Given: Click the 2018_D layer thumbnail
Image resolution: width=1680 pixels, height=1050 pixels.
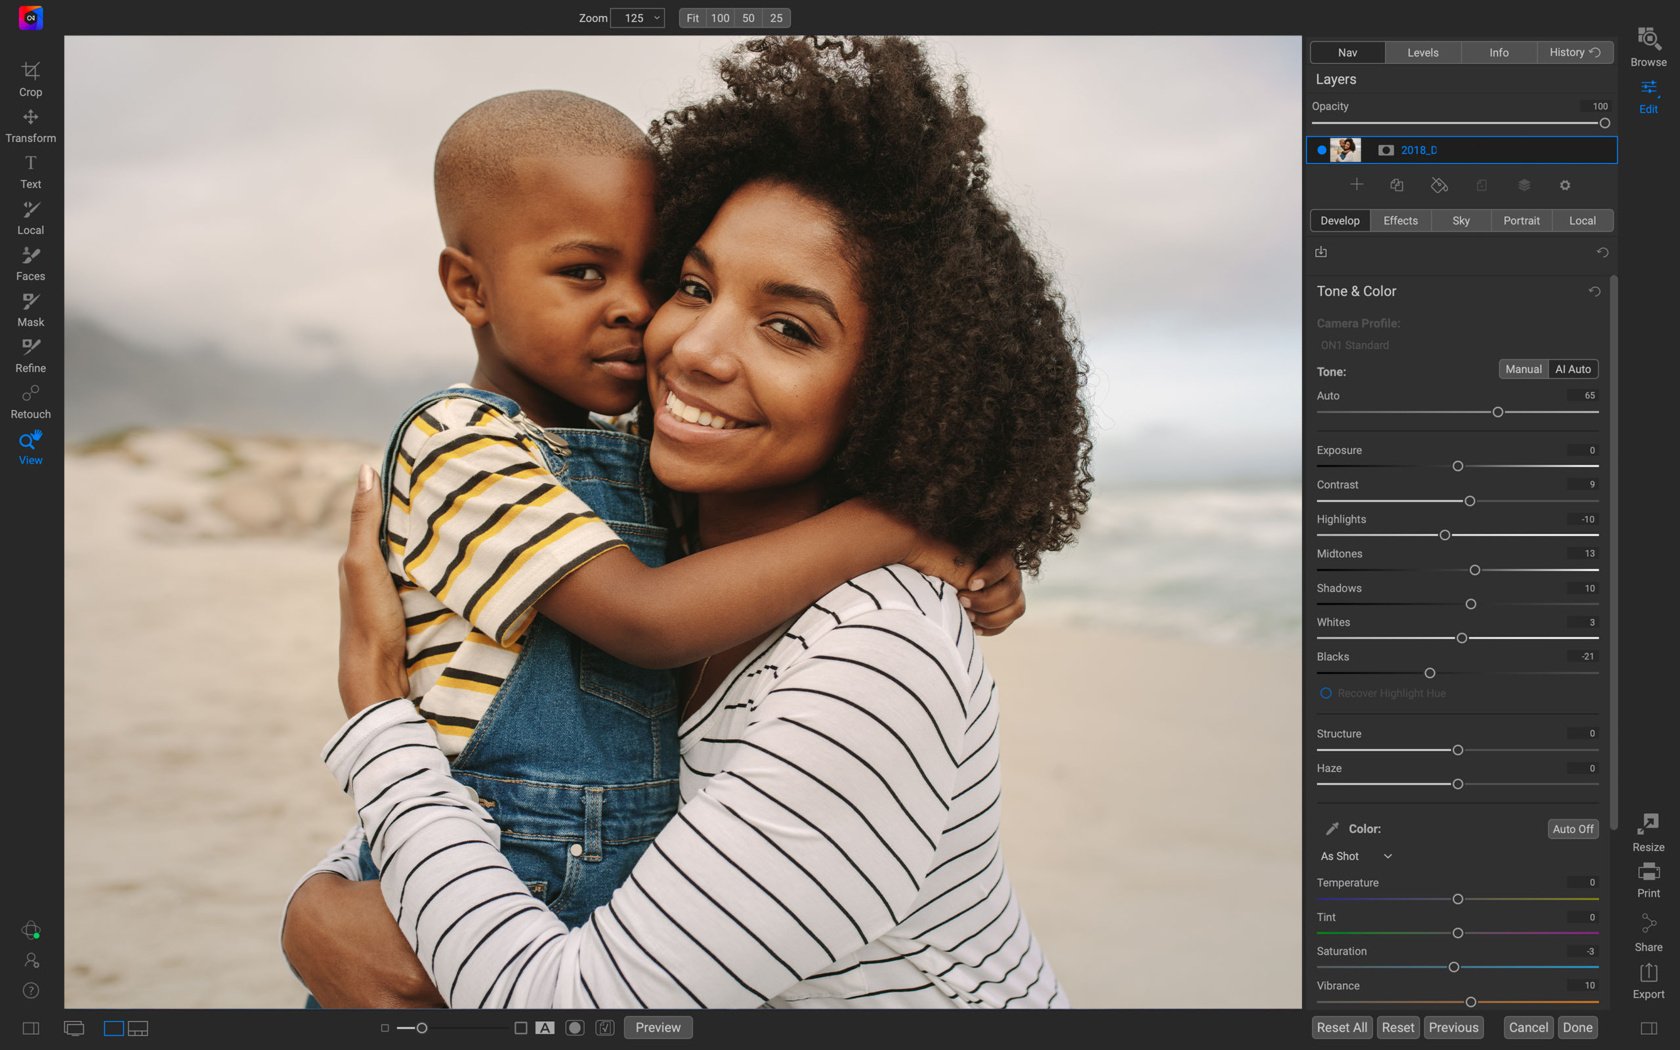Looking at the screenshot, I should pos(1346,149).
